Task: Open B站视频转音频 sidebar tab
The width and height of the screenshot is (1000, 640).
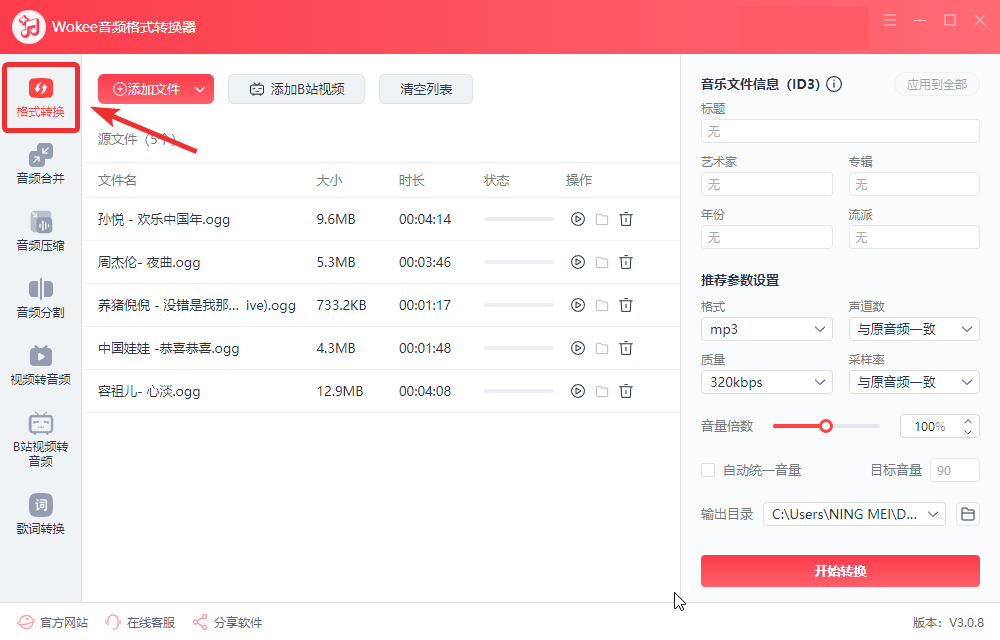Action: (x=41, y=439)
